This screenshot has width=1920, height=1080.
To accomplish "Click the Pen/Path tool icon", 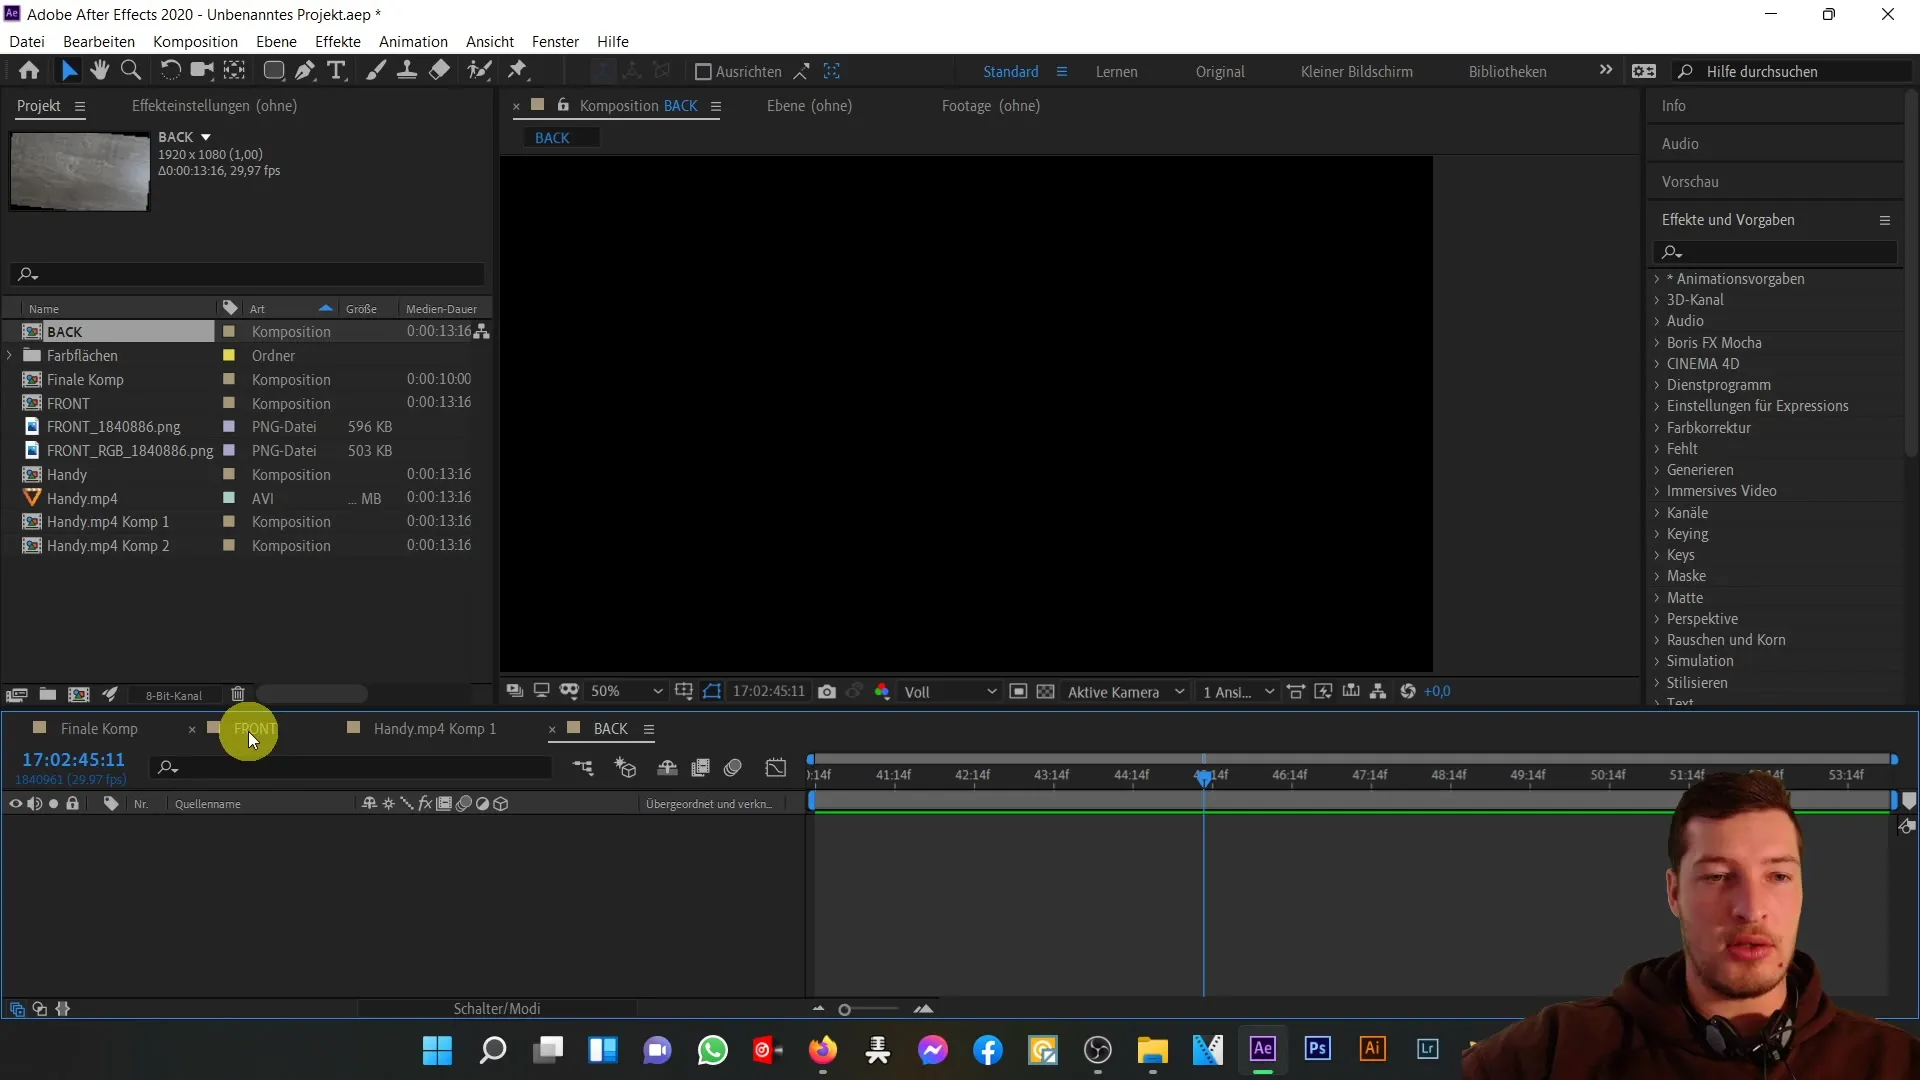I will pos(305,70).
